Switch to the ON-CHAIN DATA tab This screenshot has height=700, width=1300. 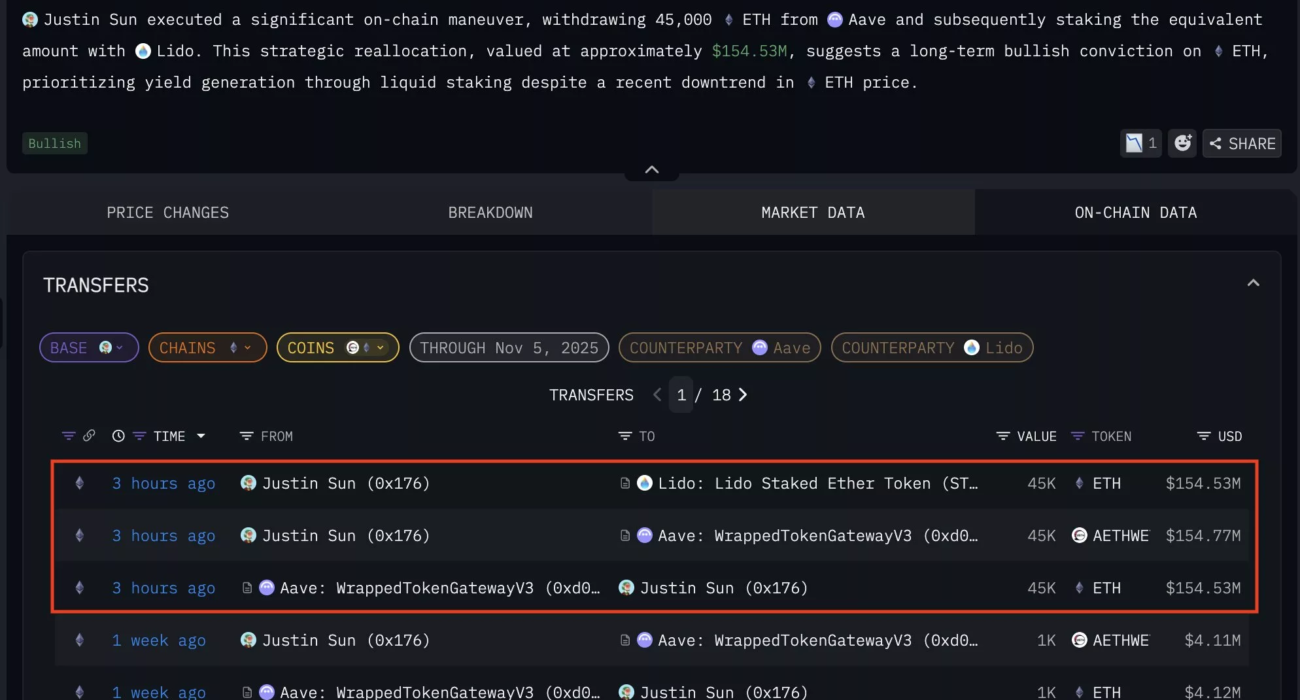[x=1135, y=212]
